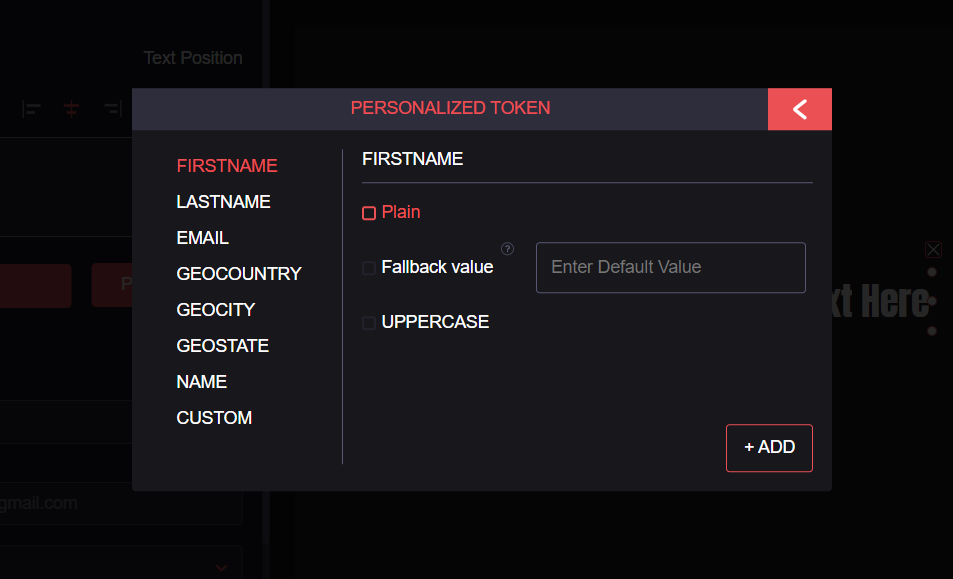Click the red back arrow button
This screenshot has height=579, width=953.
pyautogui.click(x=799, y=109)
